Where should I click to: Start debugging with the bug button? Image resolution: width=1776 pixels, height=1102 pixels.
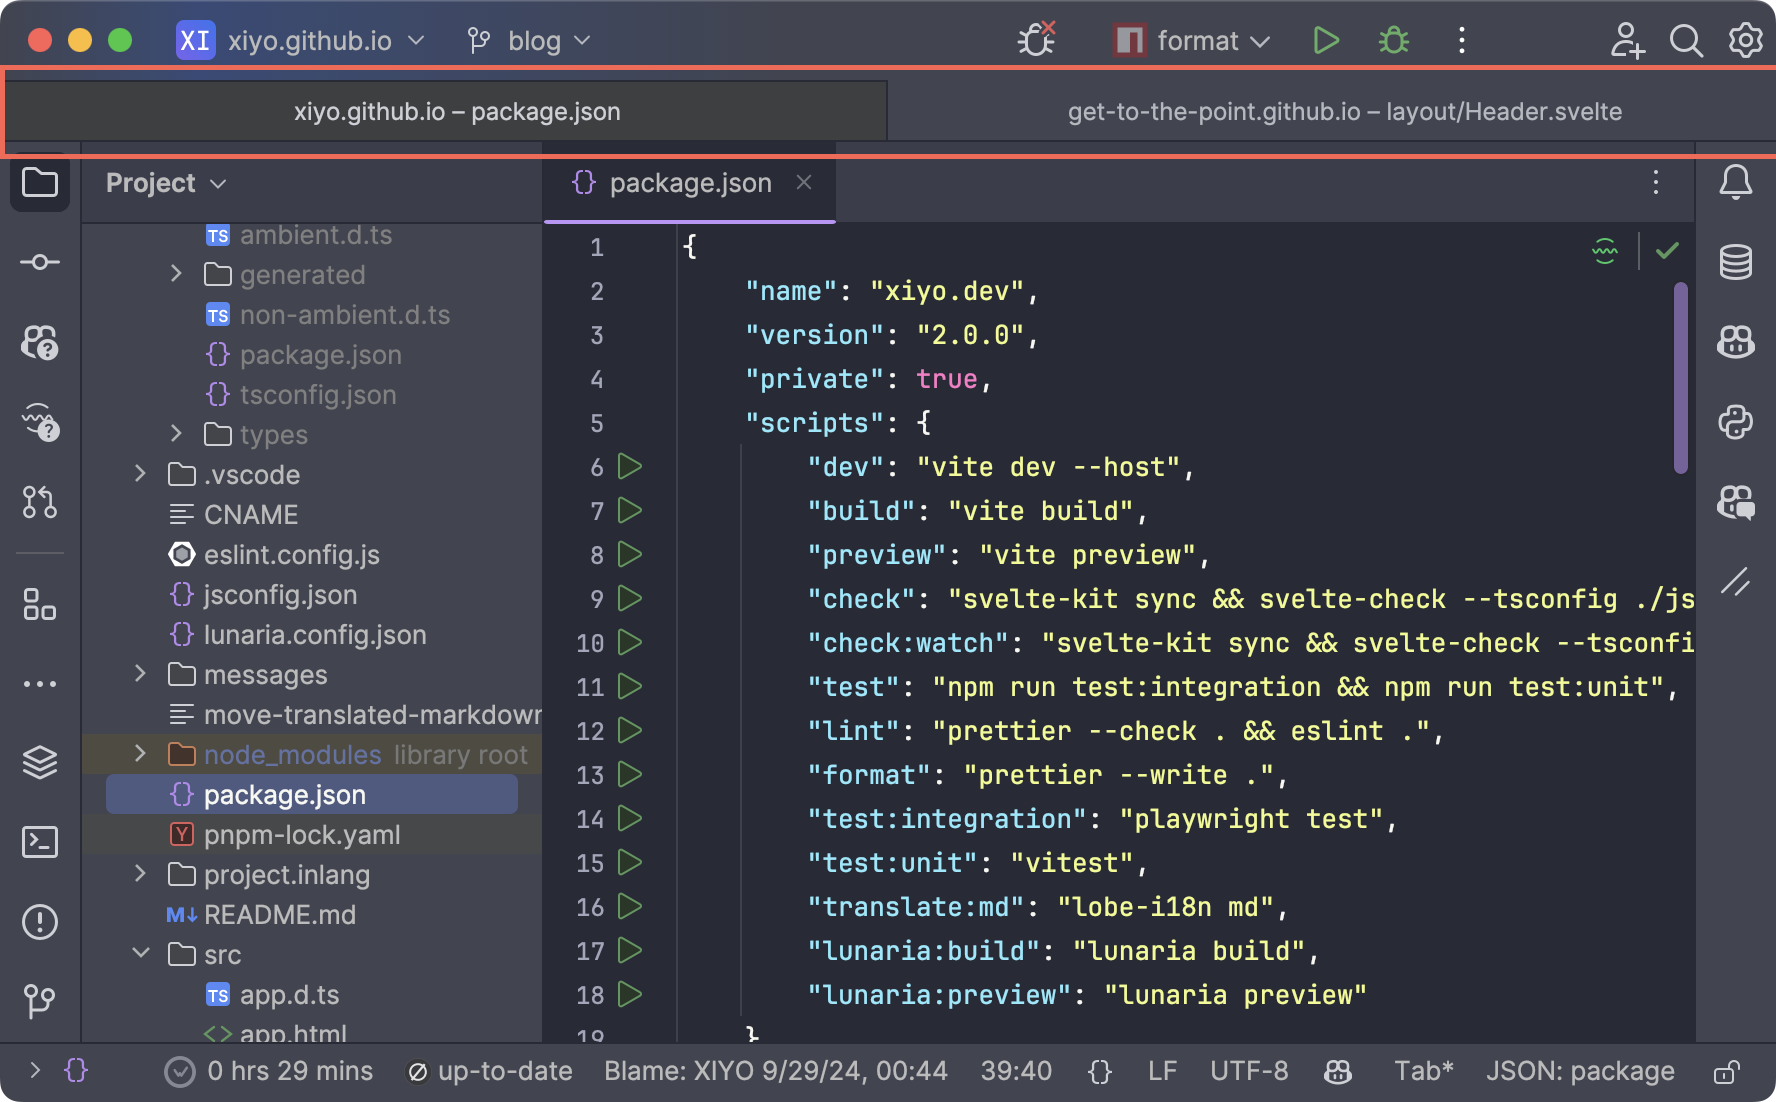[1392, 40]
